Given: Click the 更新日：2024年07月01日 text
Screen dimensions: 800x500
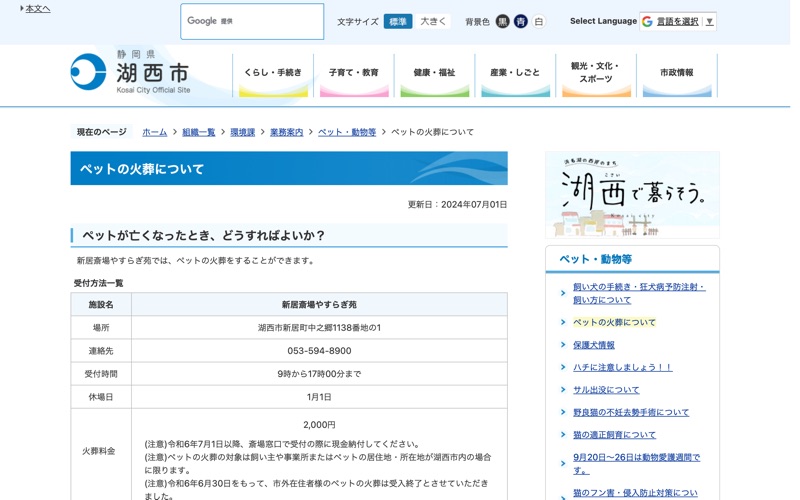Looking at the screenshot, I should (x=457, y=205).
